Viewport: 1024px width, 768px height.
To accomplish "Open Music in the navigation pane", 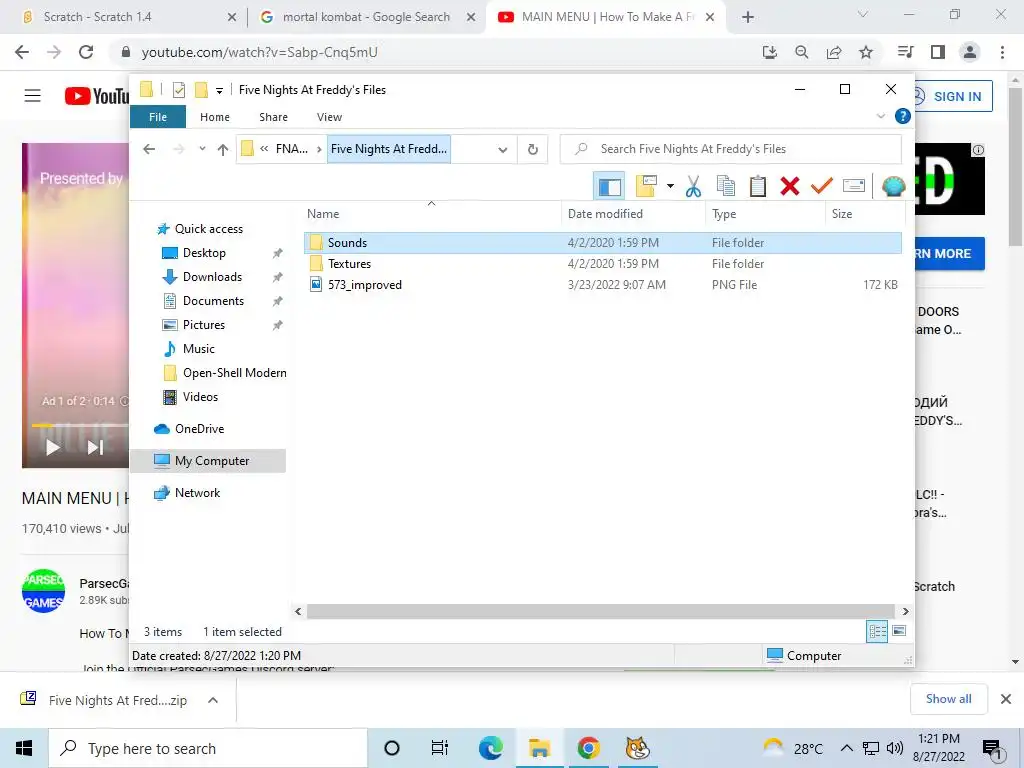I will coord(188,349).
